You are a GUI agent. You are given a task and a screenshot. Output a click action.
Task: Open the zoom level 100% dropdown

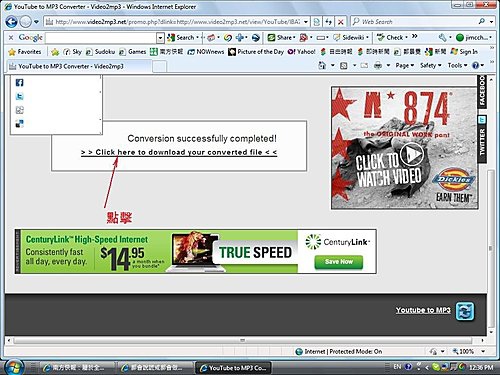pos(483,351)
